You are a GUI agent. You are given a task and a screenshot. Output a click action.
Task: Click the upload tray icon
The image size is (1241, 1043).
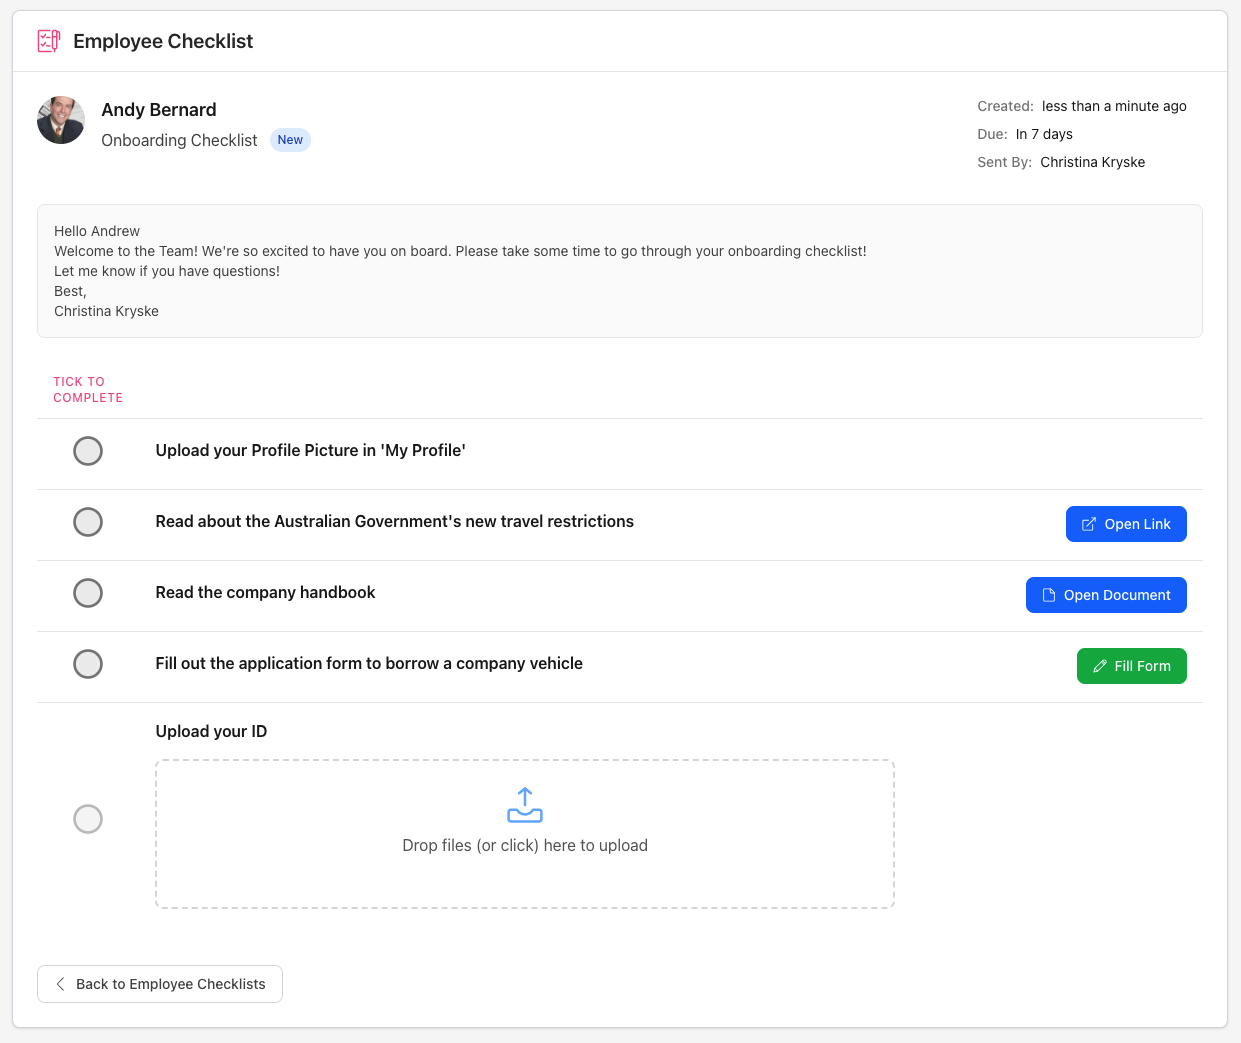click(525, 805)
